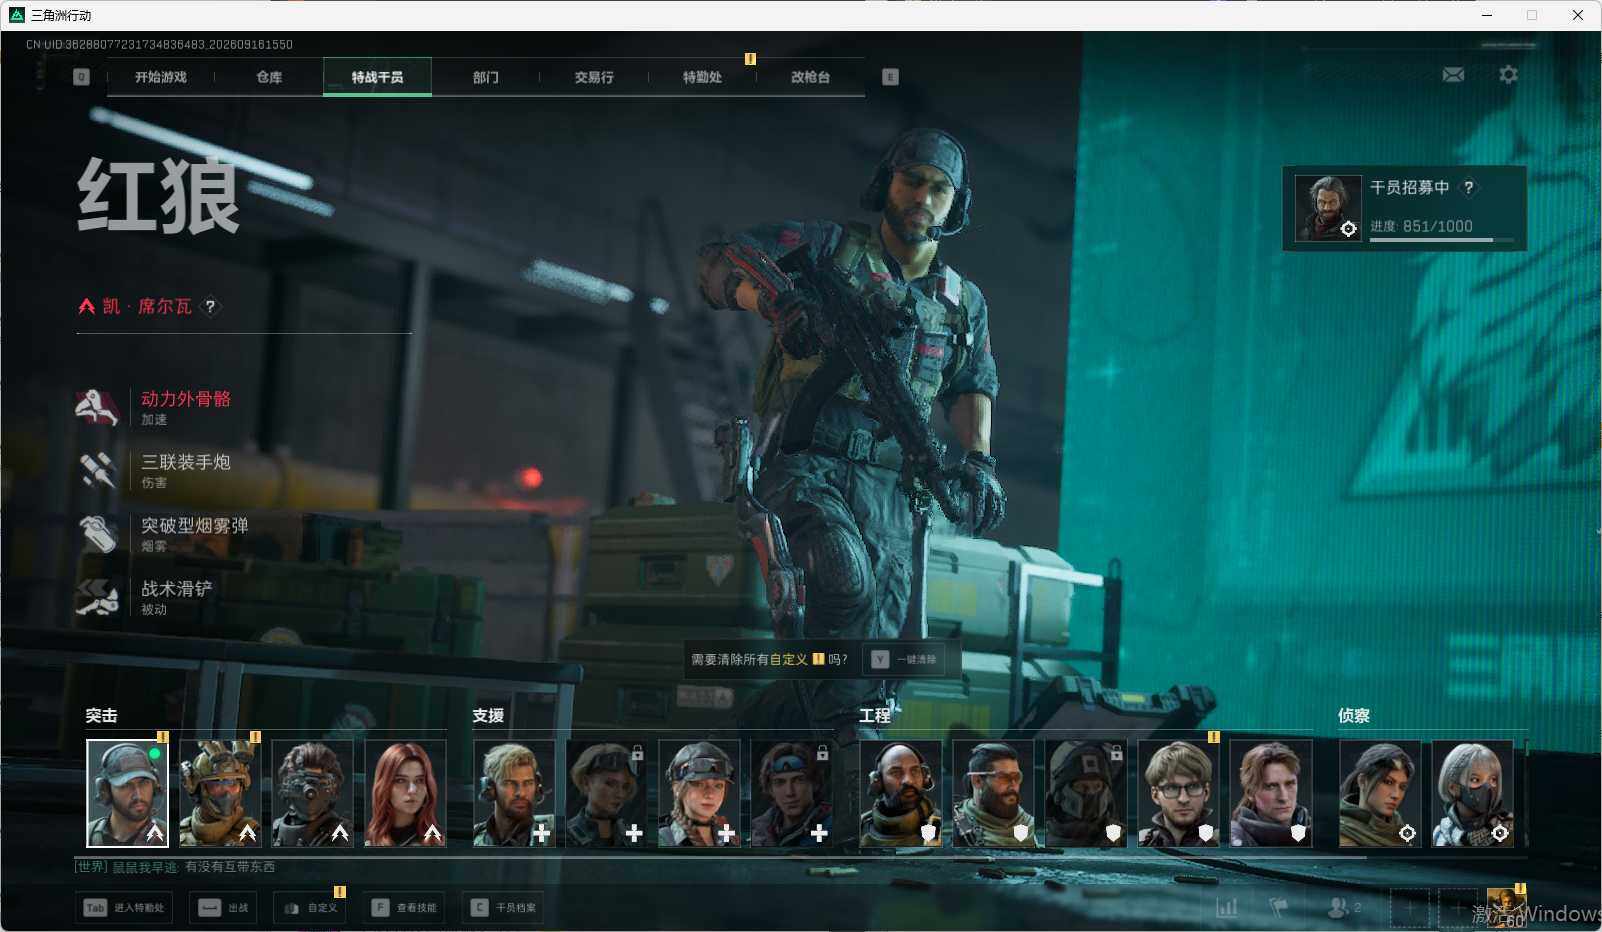Click the 一键清除 button
The image size is (1602, 932).
904,660
